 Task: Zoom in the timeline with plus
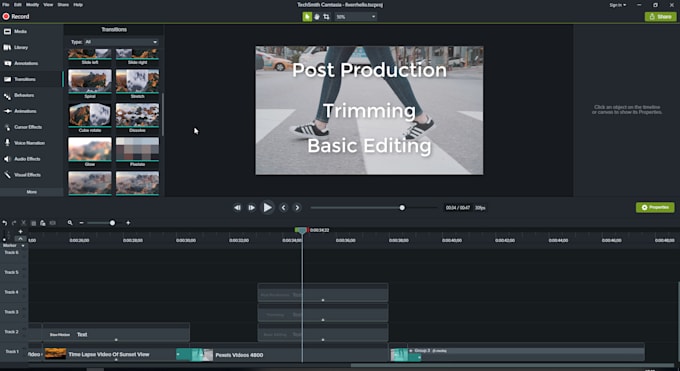click(x=128, y=223)
